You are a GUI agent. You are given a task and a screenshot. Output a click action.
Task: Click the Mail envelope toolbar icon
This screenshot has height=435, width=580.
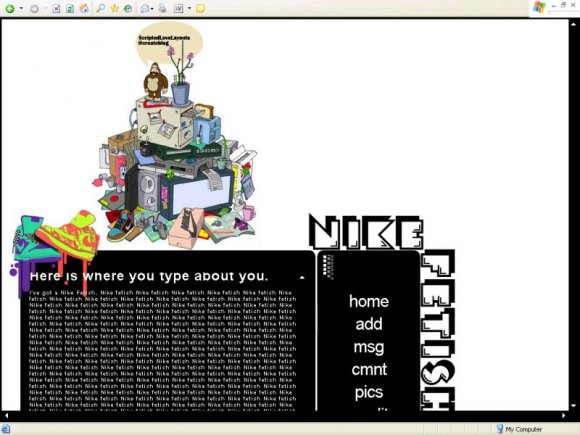click(x=145, y=9)
